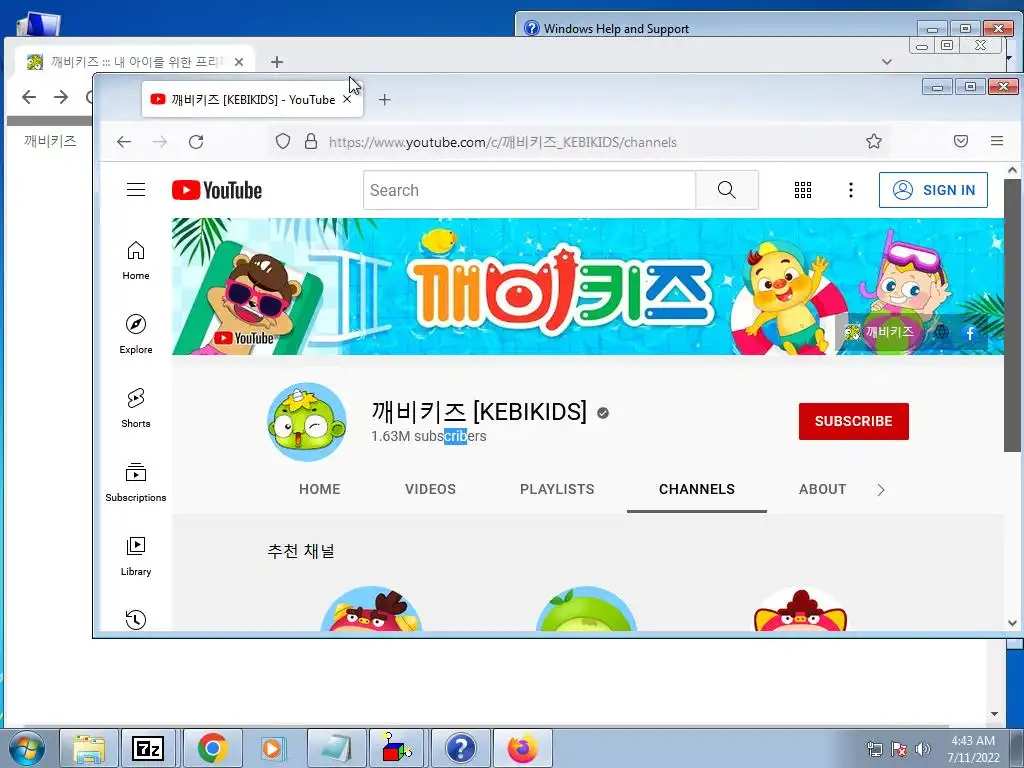Viewport: 1024px width, 768px height.
Task: Switch to HOME channel tab
Action: (319, 489)
